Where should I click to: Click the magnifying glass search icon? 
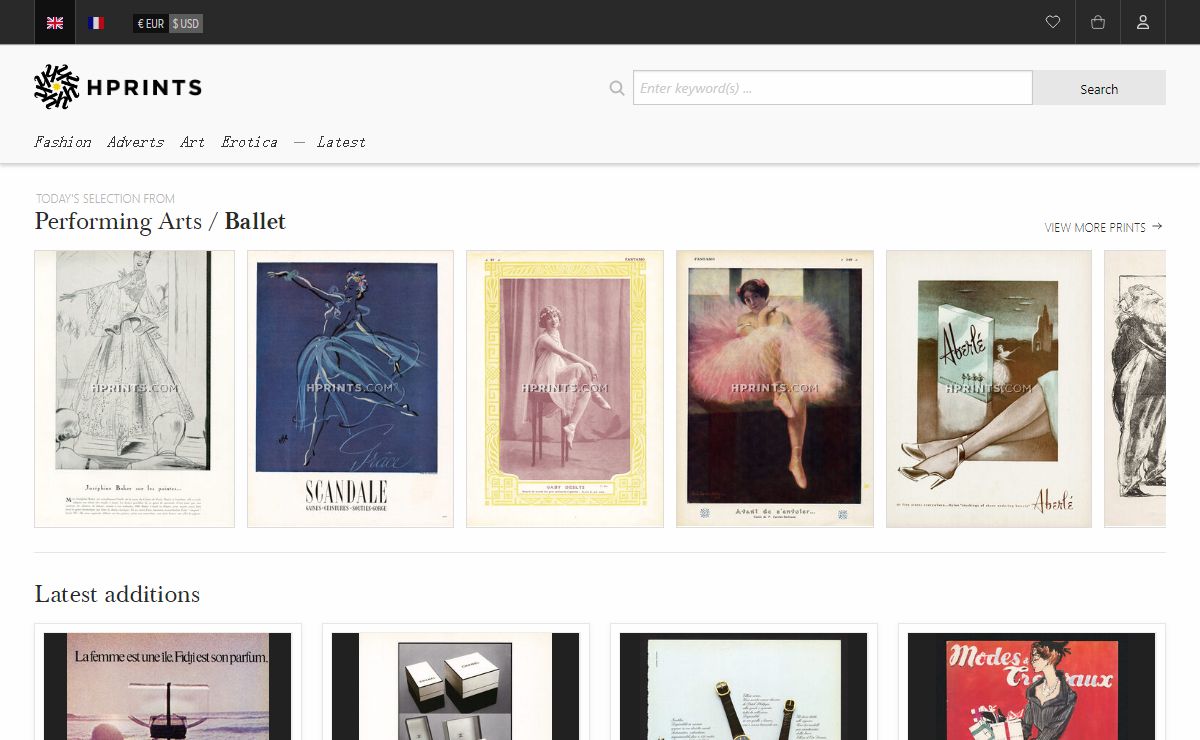pos(617,88)
